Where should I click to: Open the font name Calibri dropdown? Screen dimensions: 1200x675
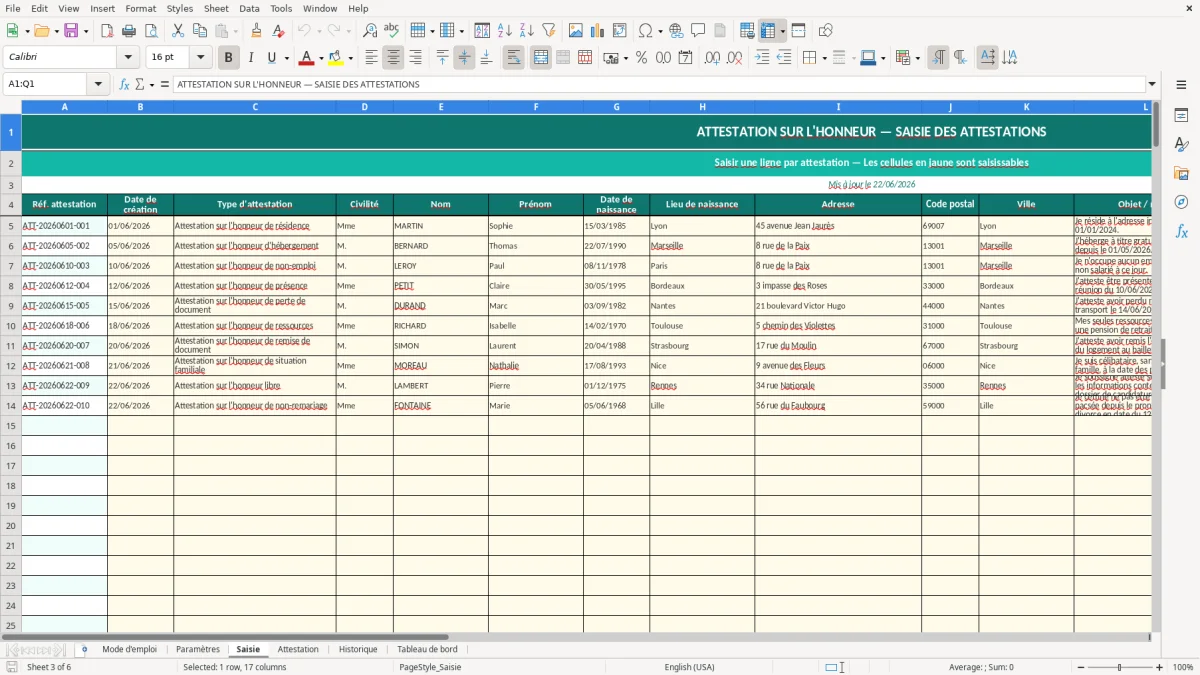click(x=126, y=58)
